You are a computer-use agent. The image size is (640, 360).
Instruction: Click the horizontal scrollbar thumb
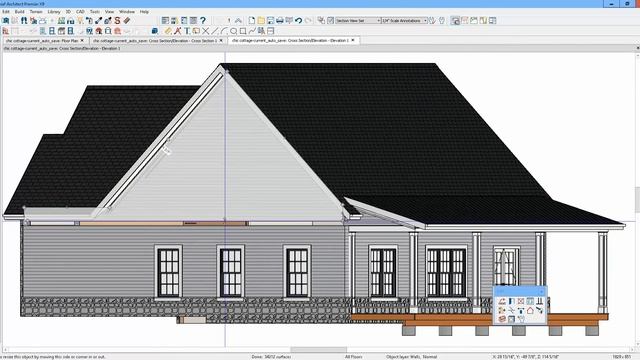[318, 350]
